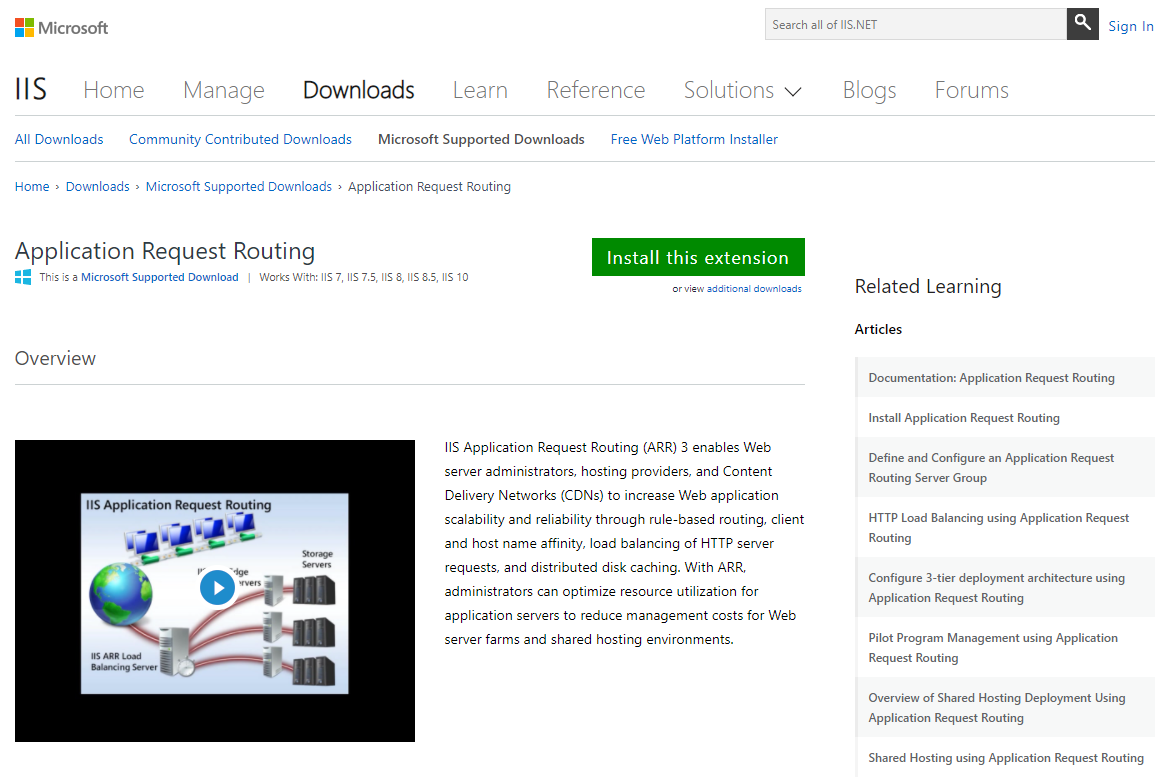
Task: Click the Related Learning heading
Action: pyautogui.click(x=928, y=286)
